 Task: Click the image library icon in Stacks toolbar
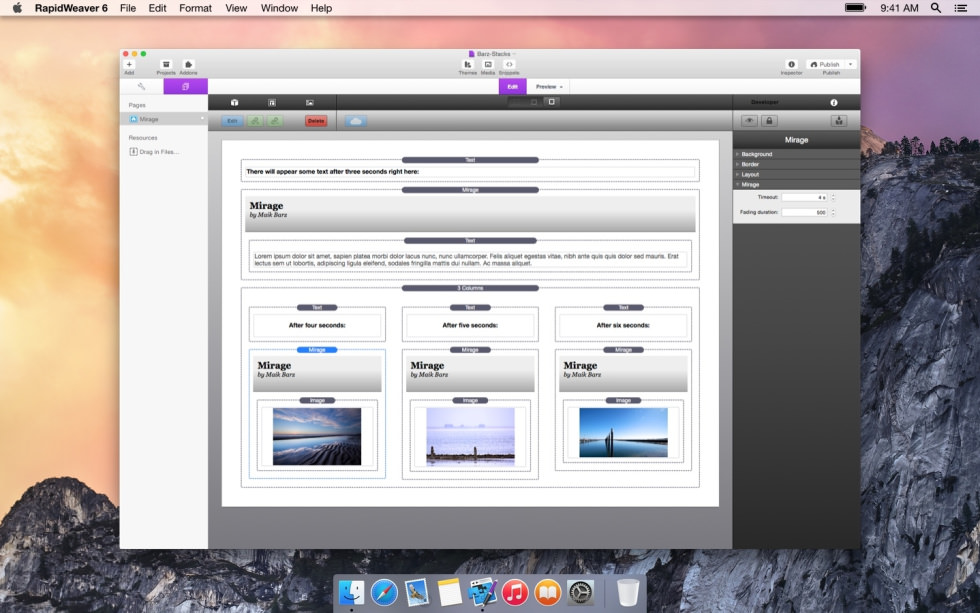310,102
